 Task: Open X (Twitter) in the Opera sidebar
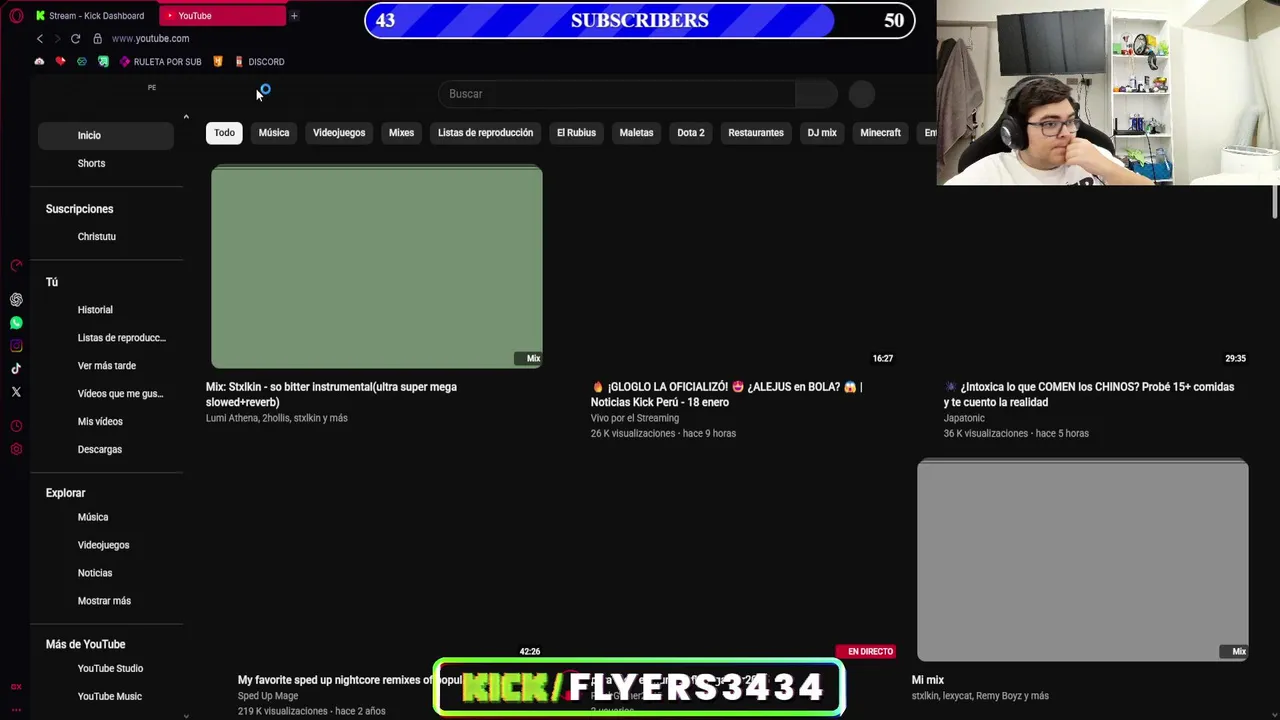coord(16,392)
